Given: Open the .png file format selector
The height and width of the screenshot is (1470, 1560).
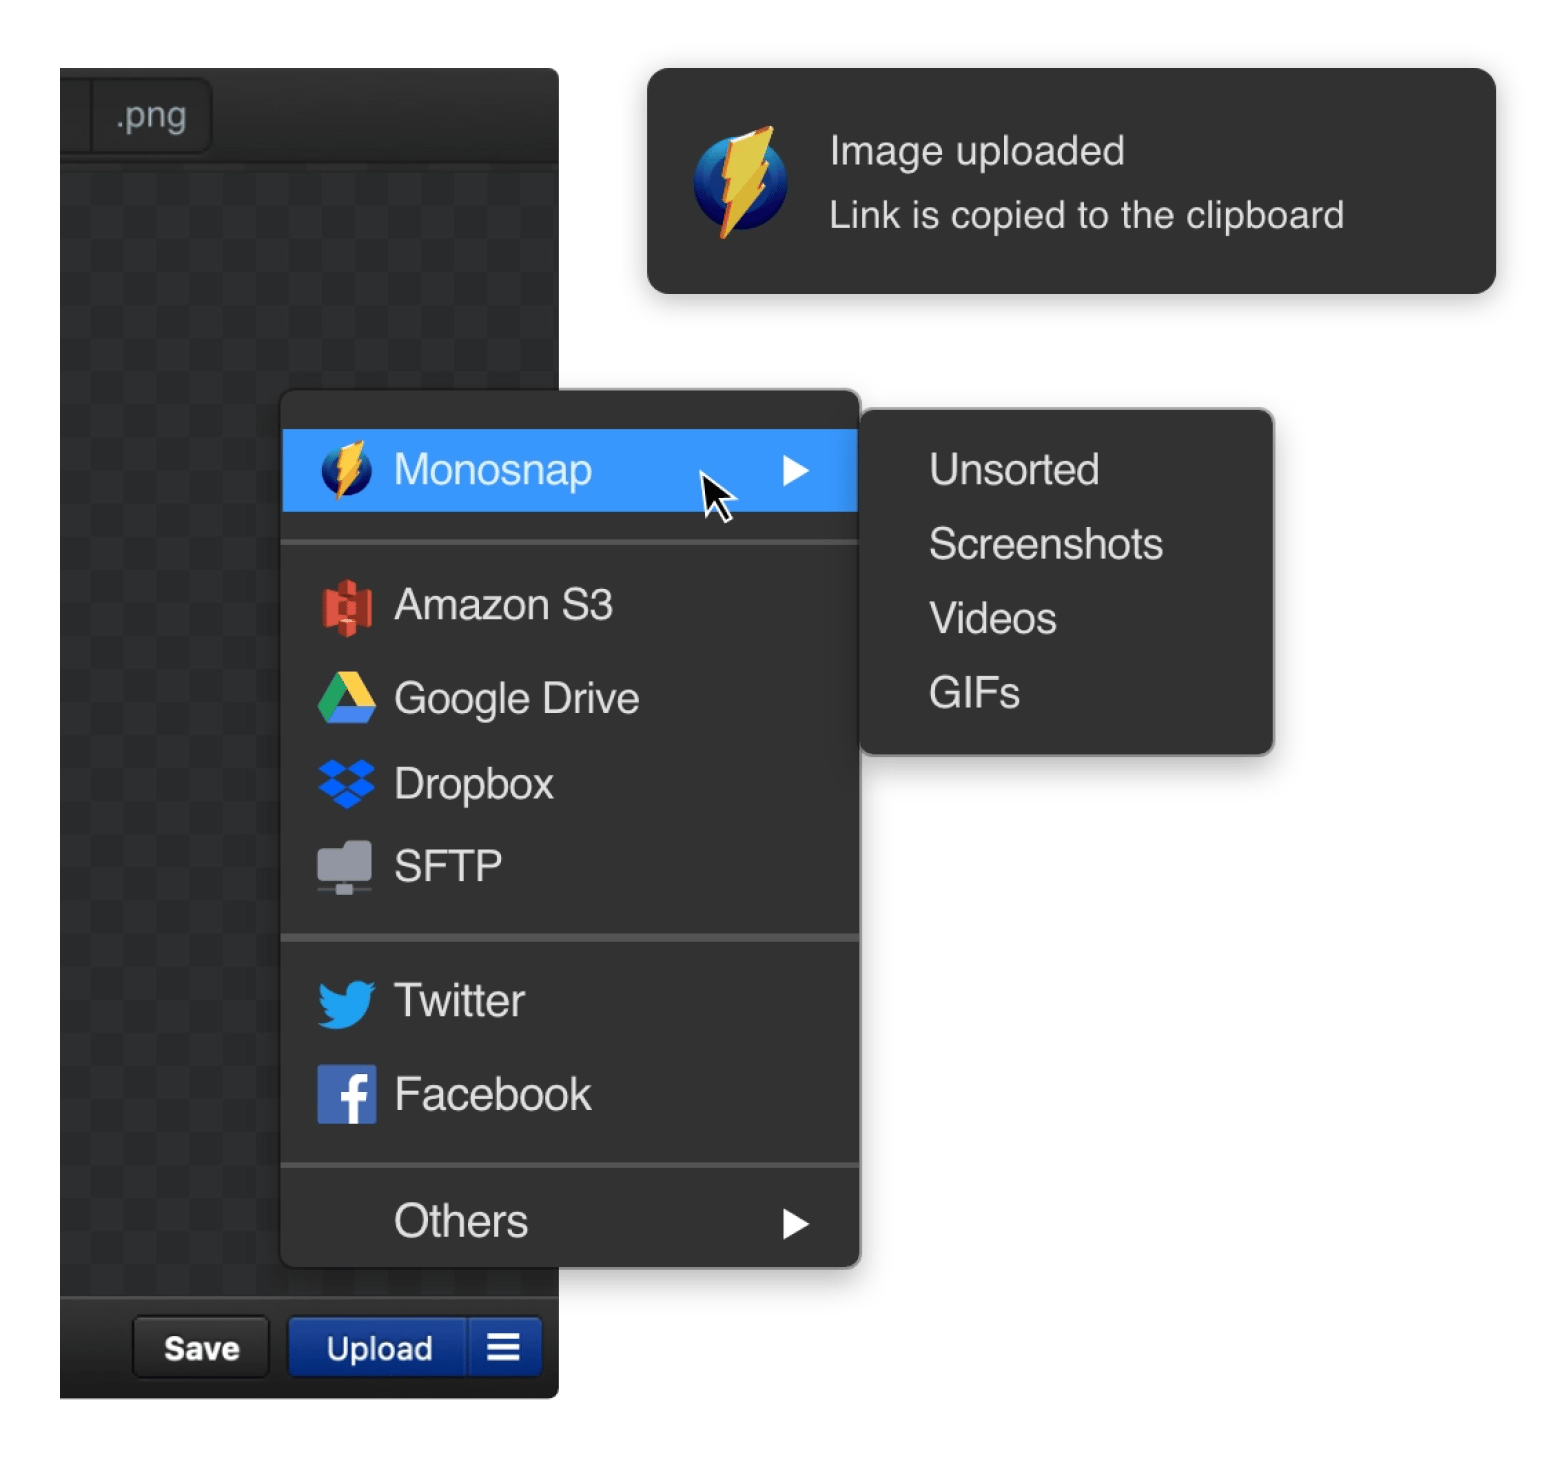Looking at the screenshot, I should click(x=150, y=115).
